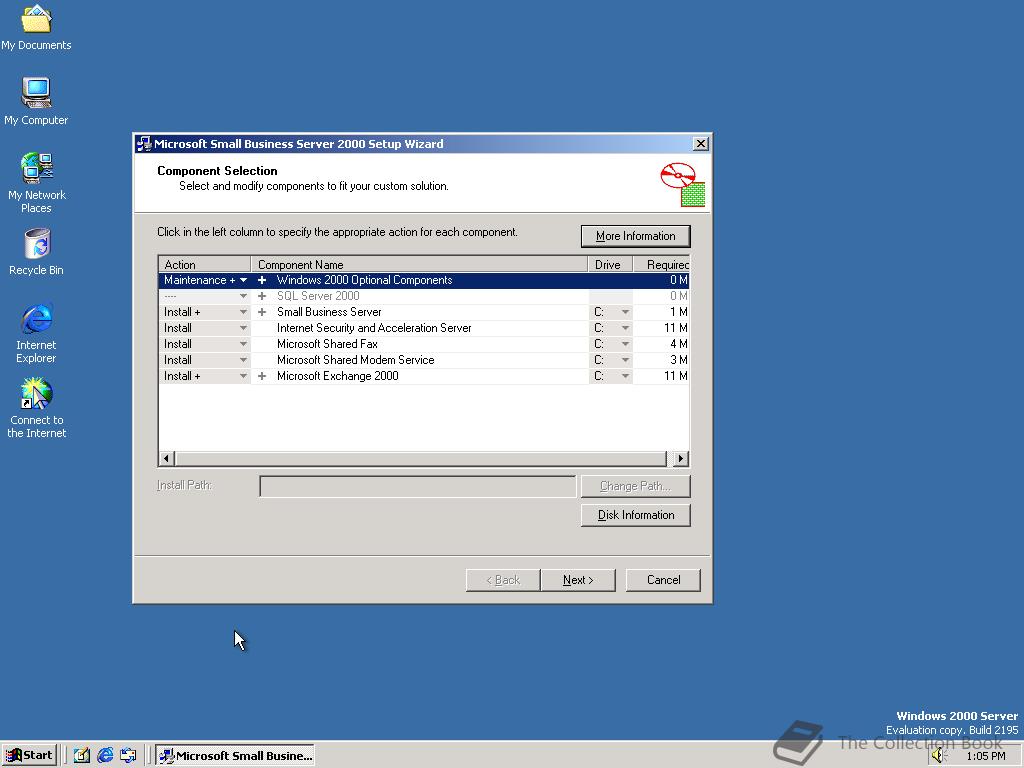The height and width of the screenshot is (768, 1024).
Task: Open the Start menu
Action: point(29,755)
